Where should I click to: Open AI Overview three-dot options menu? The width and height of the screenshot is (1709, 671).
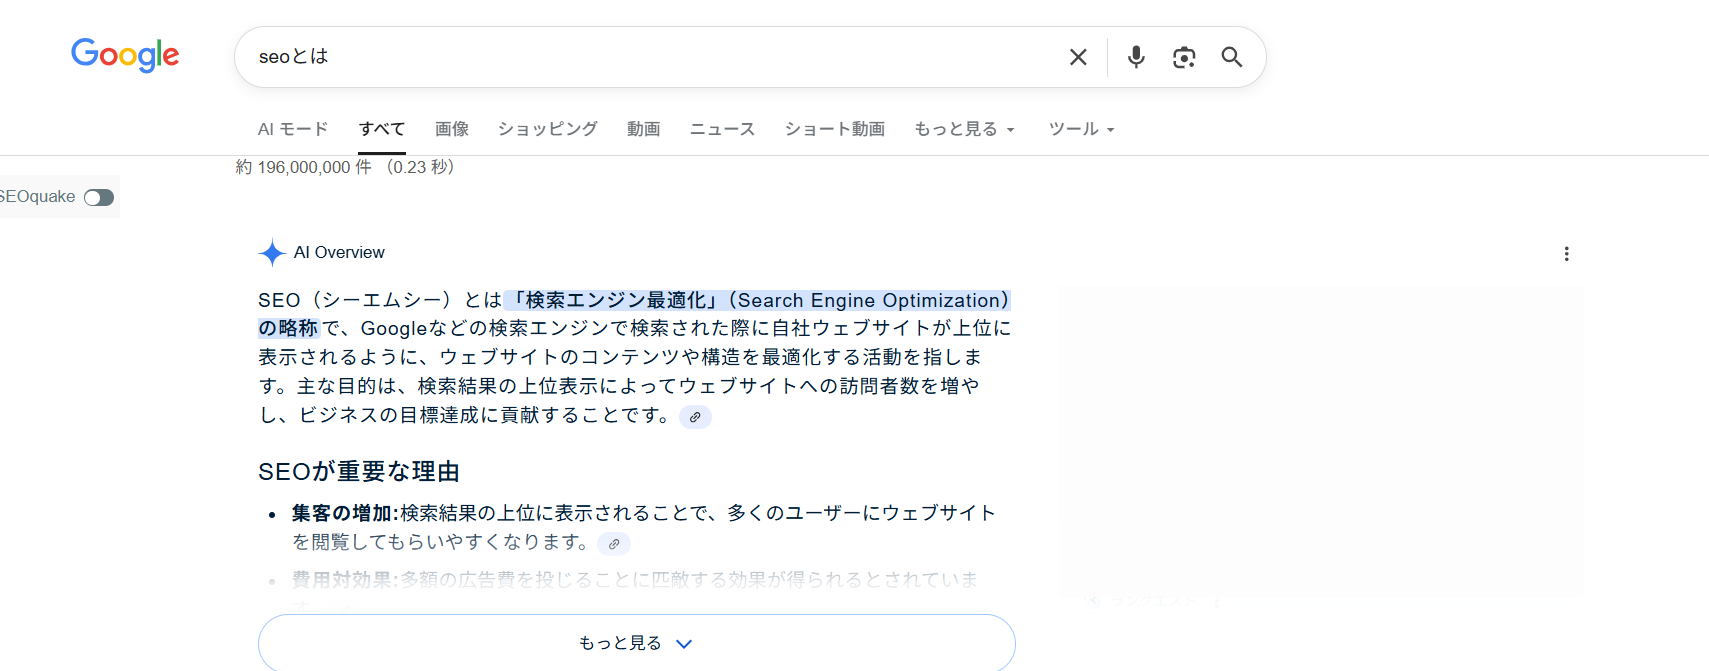coord(1566,254)
